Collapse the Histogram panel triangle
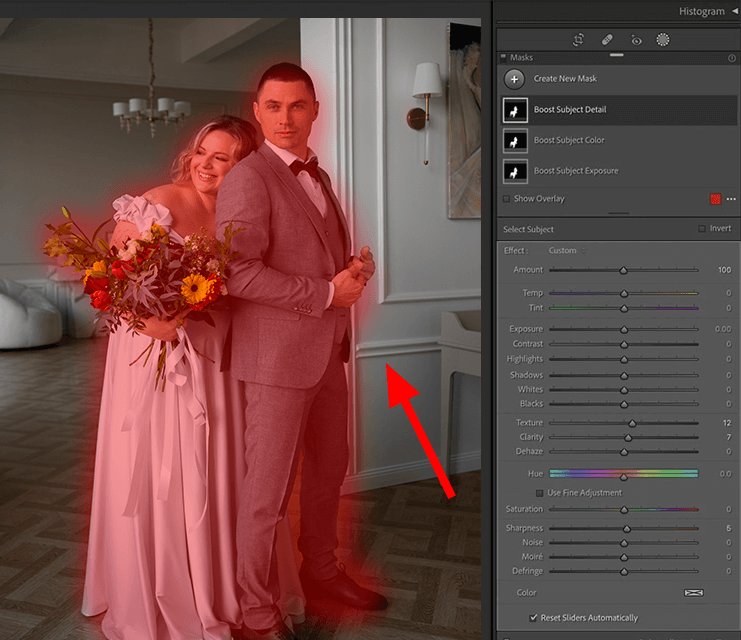 [733, 11]
